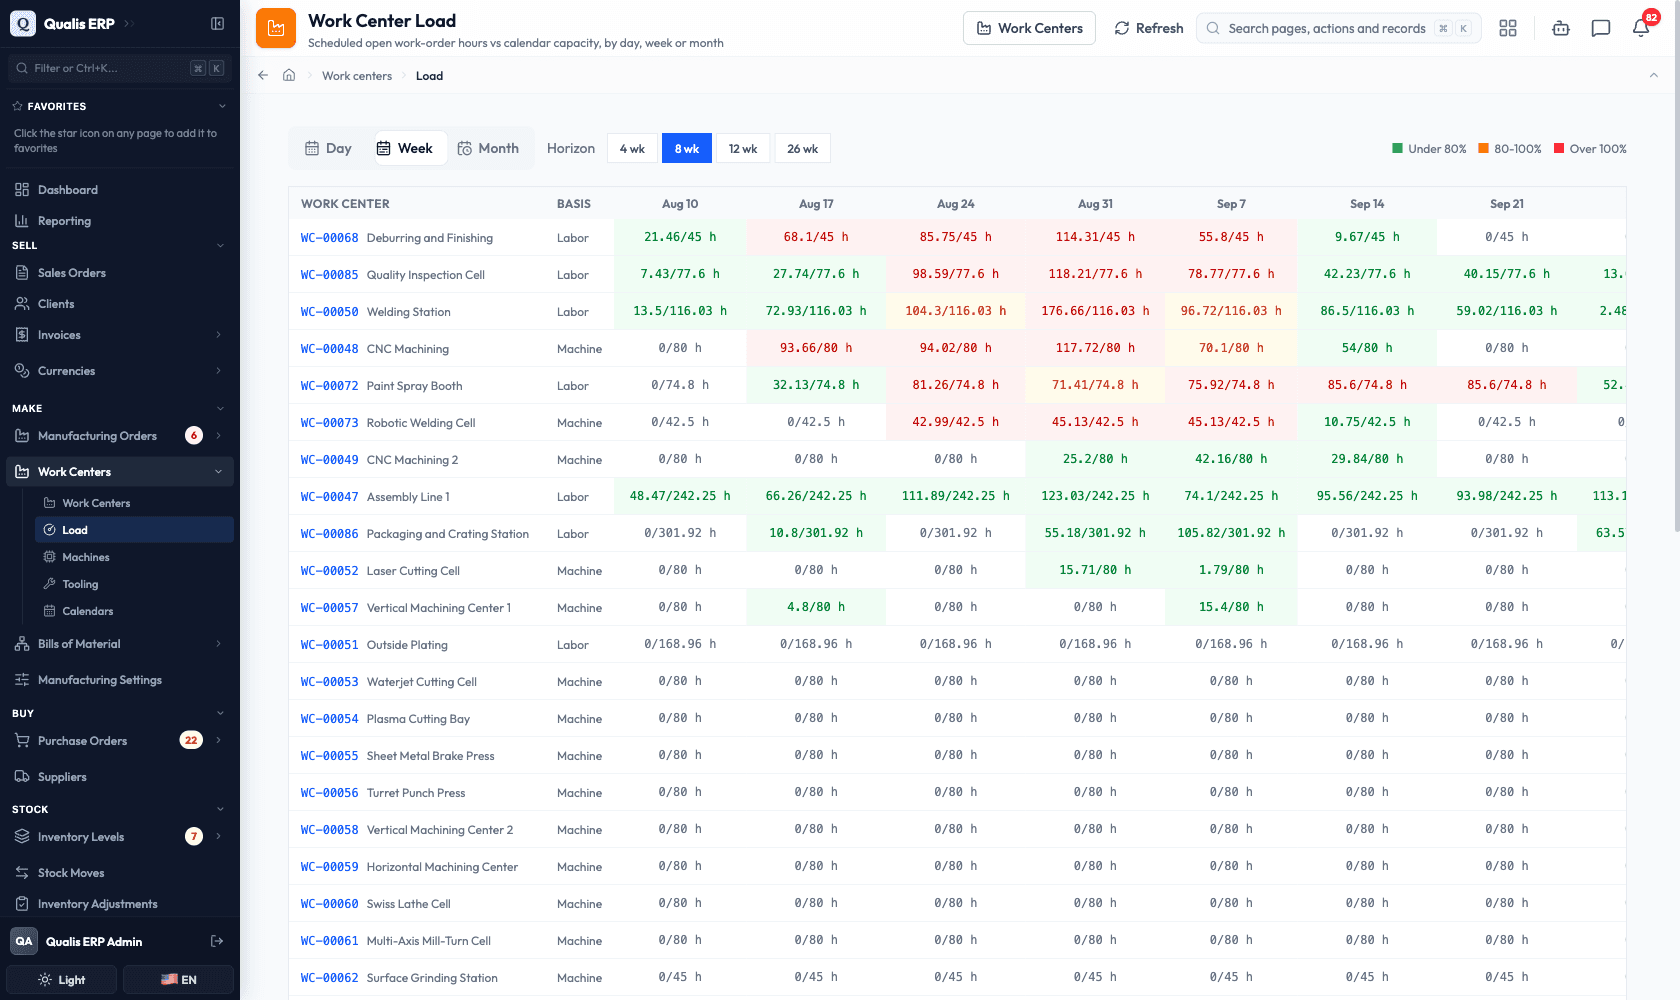This screenshot has height=1000, width=1680.
Task: Click the Work Centers header button
Action: (1029, 28)
